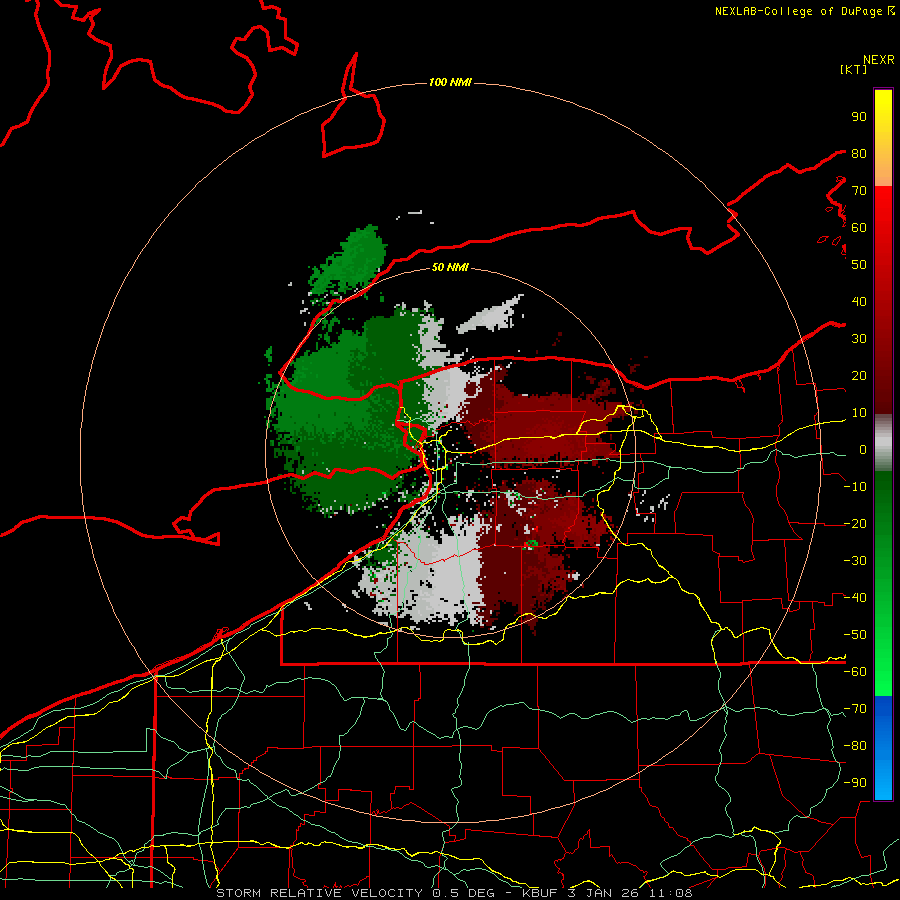The height and width of the screenshot is (900, 900).
Task: Click the -70 value on the velocity scale
Action: (855, 709)
